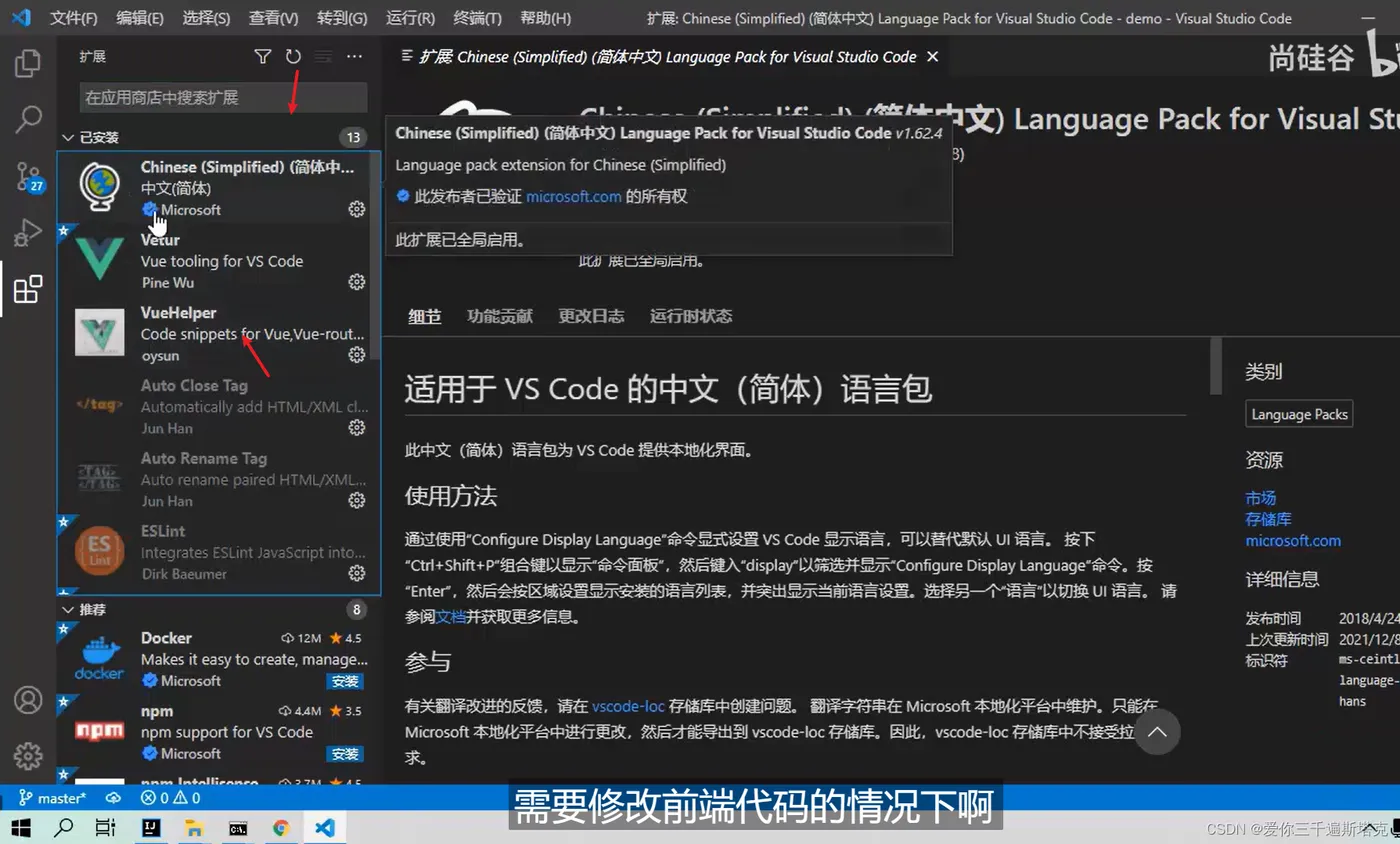The width and height of the screenshot is (1400, 844).
Task: Select the npm extension logo
Action: [x=100, y=731]
